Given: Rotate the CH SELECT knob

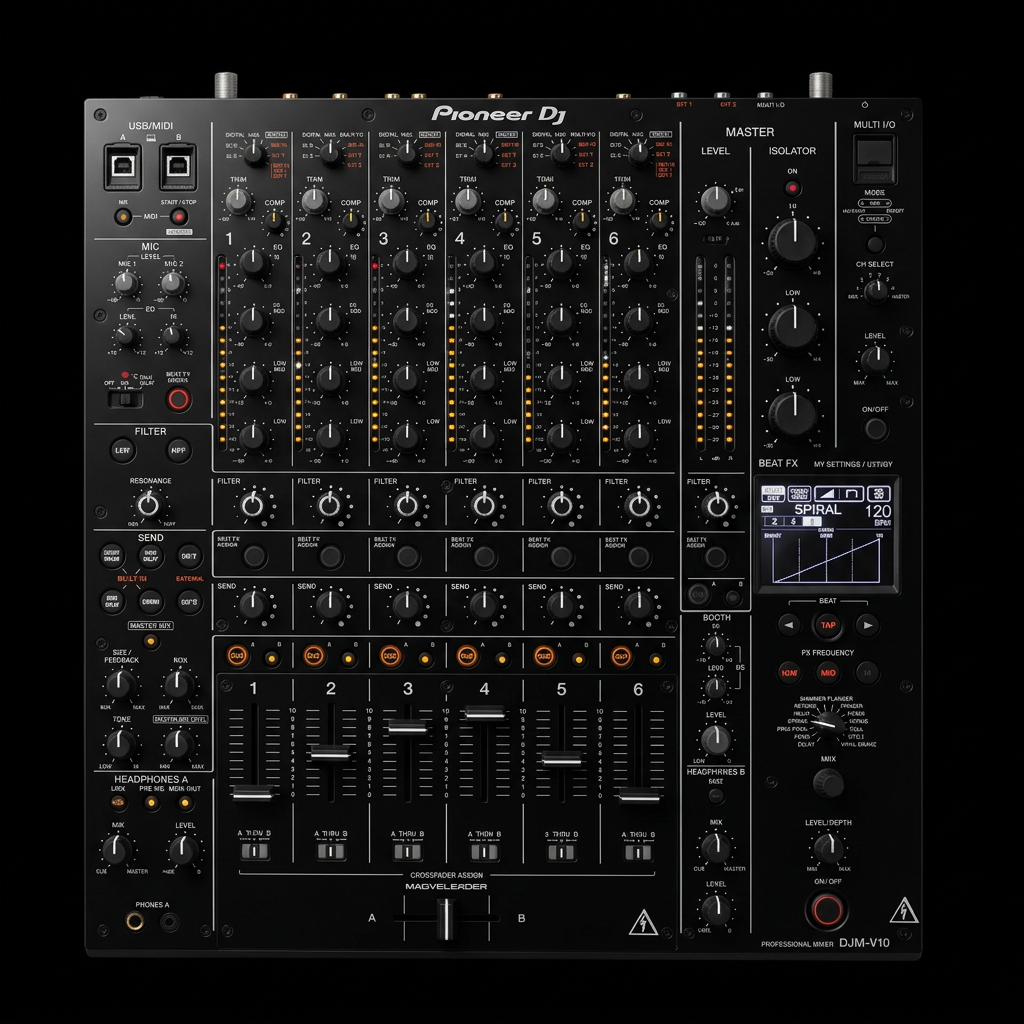Looking at the screenshot, I should [x=876, y=291].
